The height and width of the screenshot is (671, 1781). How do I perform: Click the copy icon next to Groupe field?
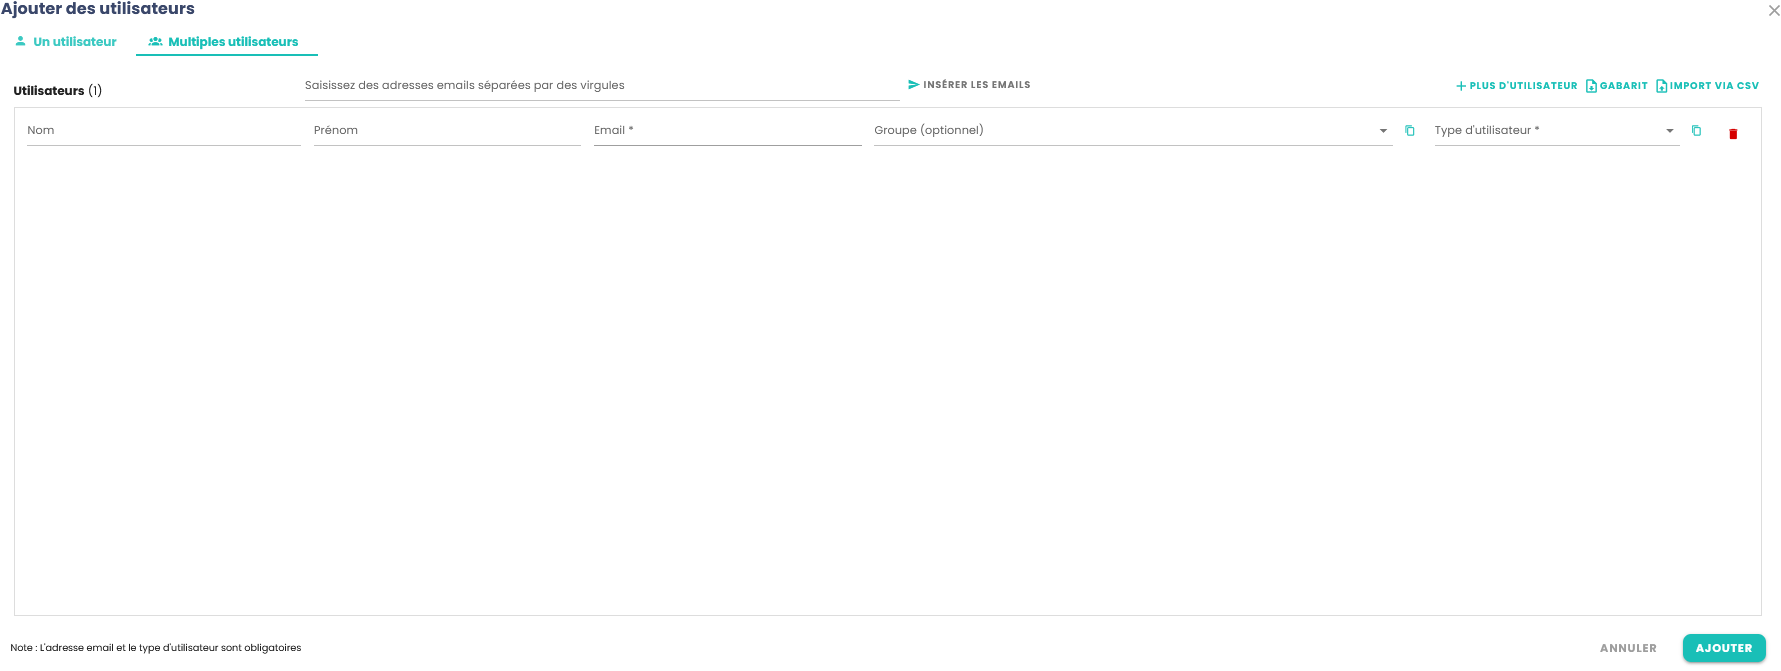click(x=1410, y=131)
